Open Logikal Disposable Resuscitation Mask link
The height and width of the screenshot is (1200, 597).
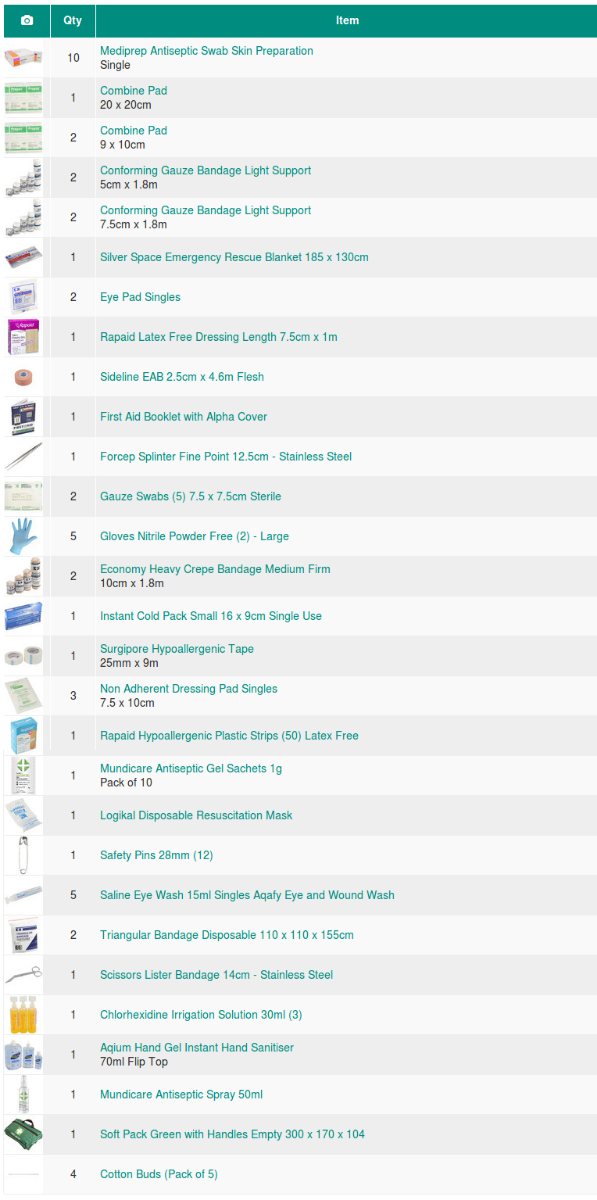pos(196,815)
